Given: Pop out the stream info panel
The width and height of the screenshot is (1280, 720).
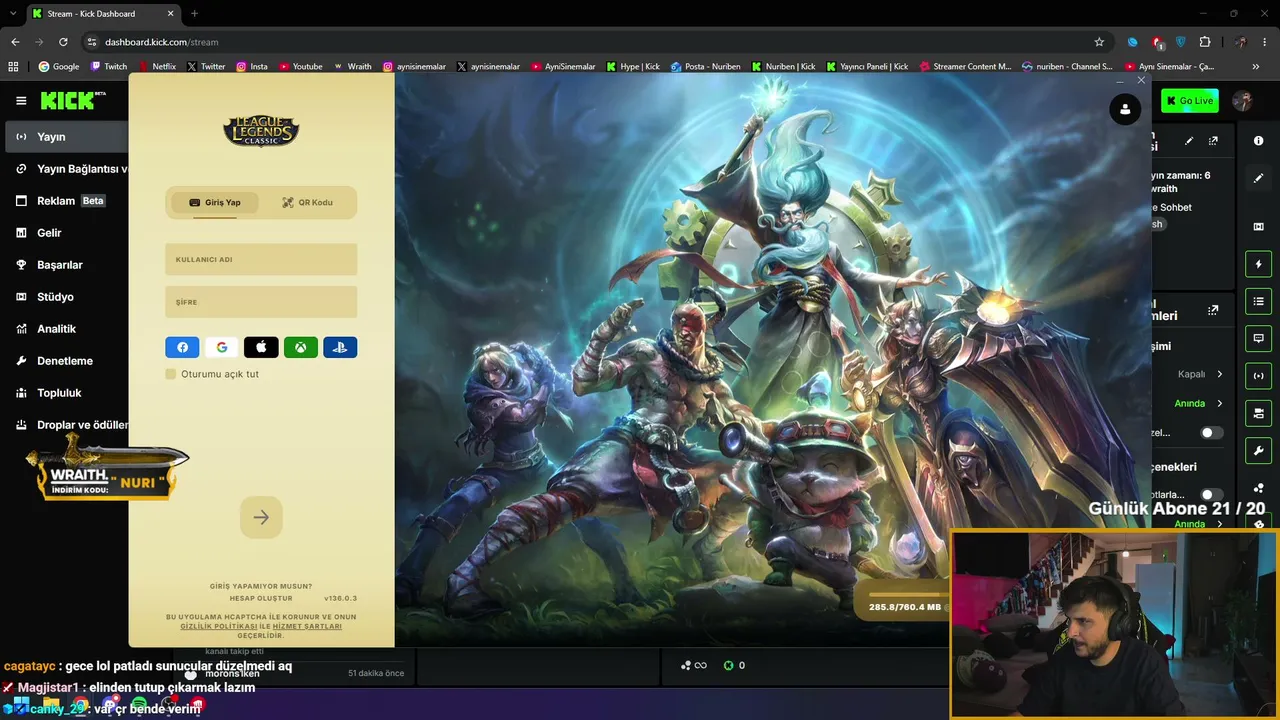Looking at the screenshot, I should click(x=1213, y=141).
